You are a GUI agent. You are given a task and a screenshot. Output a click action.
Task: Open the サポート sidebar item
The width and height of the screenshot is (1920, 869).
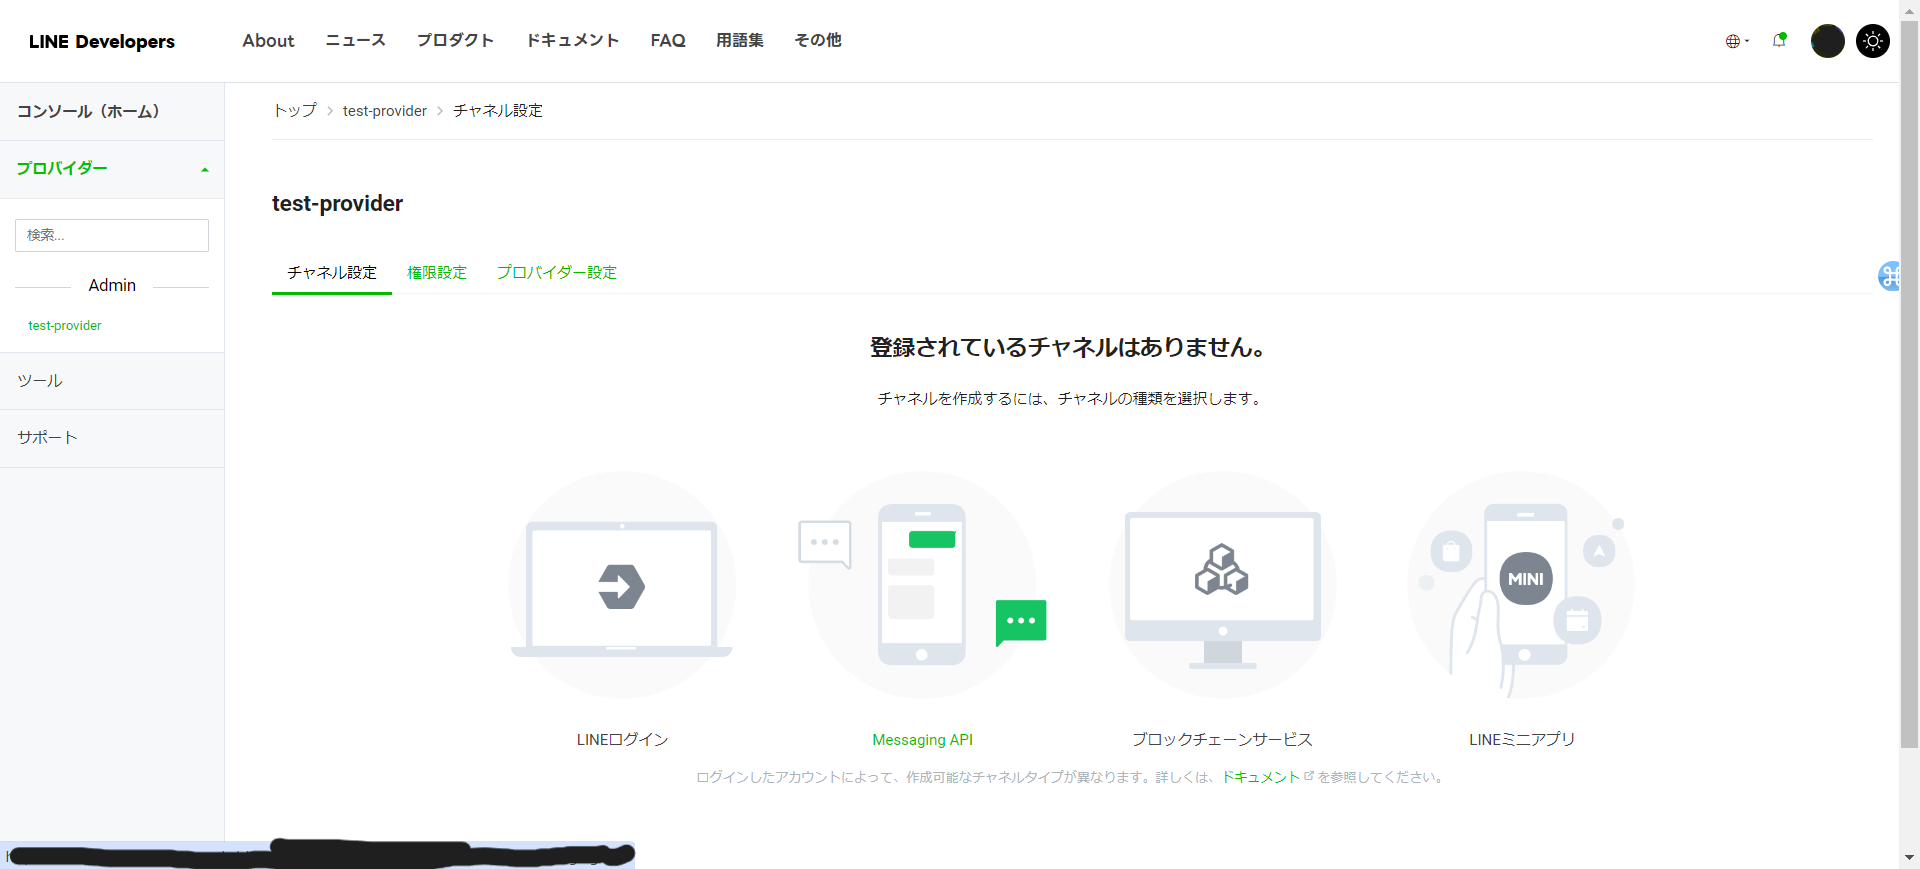112,438
